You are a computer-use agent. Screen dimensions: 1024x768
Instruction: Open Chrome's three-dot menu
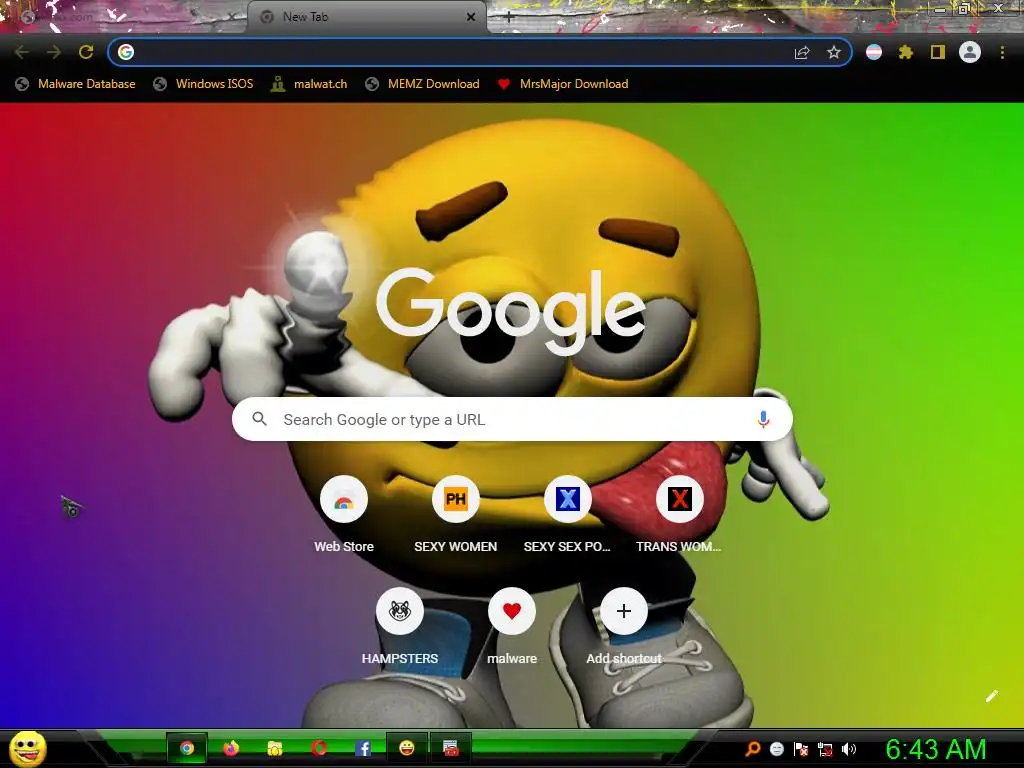point(1002,52)
